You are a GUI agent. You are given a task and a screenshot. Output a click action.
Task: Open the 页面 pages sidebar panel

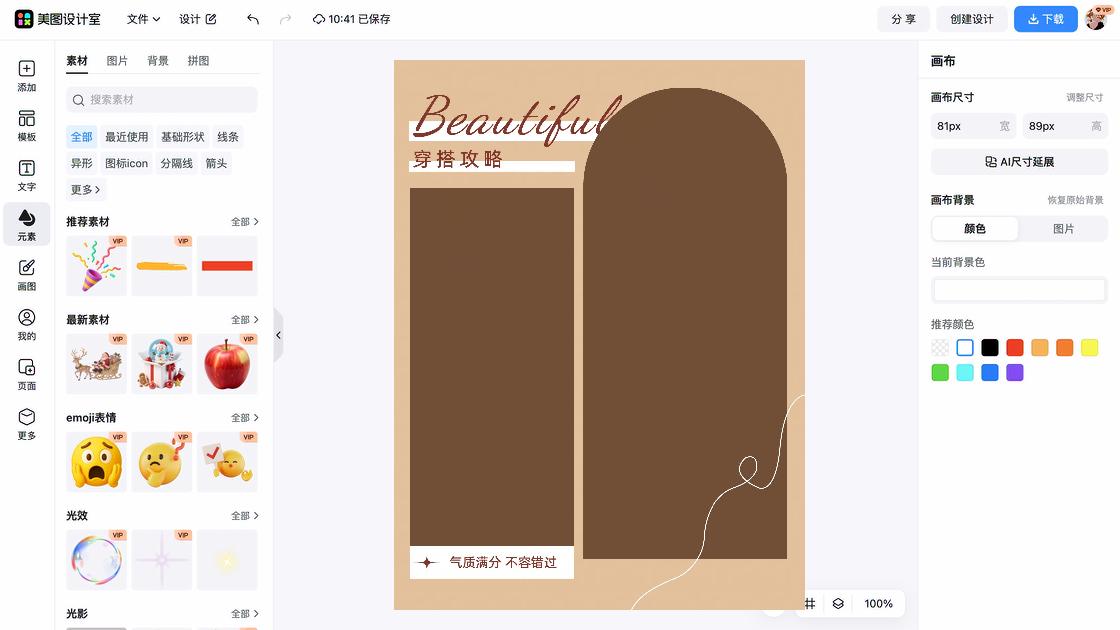(x=26, y=374)
